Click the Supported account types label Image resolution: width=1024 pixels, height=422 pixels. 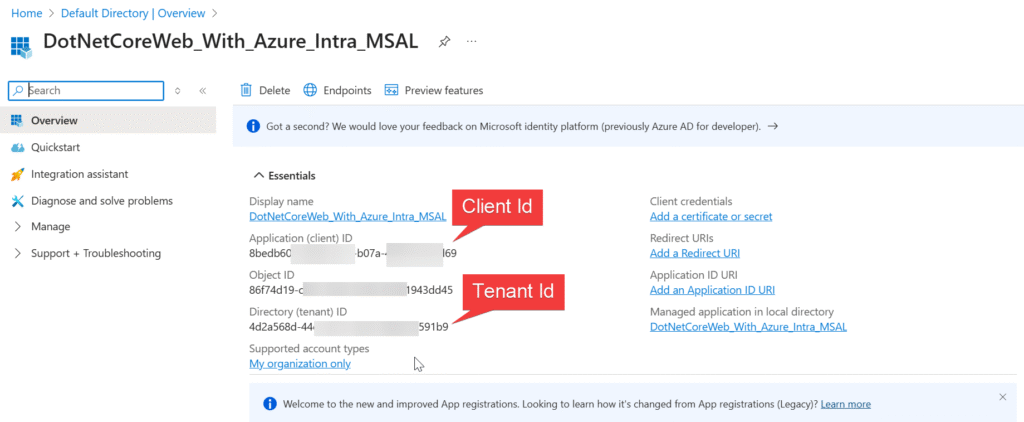pyautogui.click(x=309, y=349)
